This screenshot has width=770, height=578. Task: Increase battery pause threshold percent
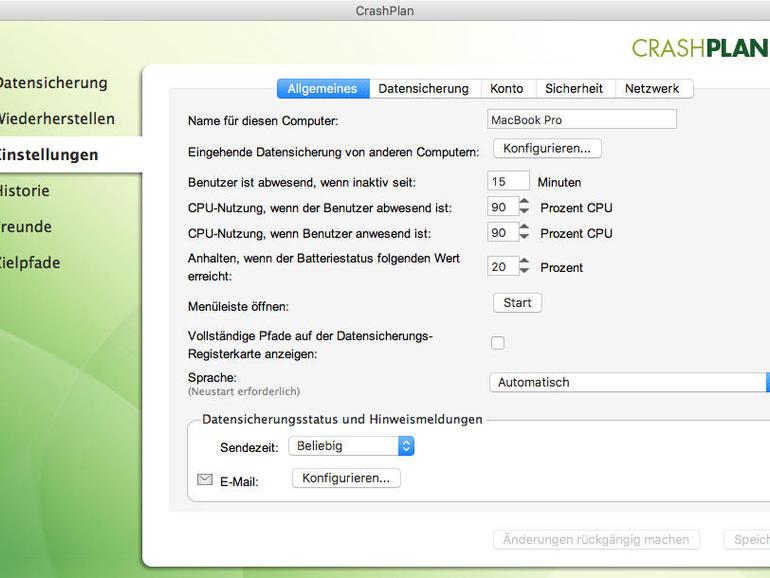tap(524, 261)
